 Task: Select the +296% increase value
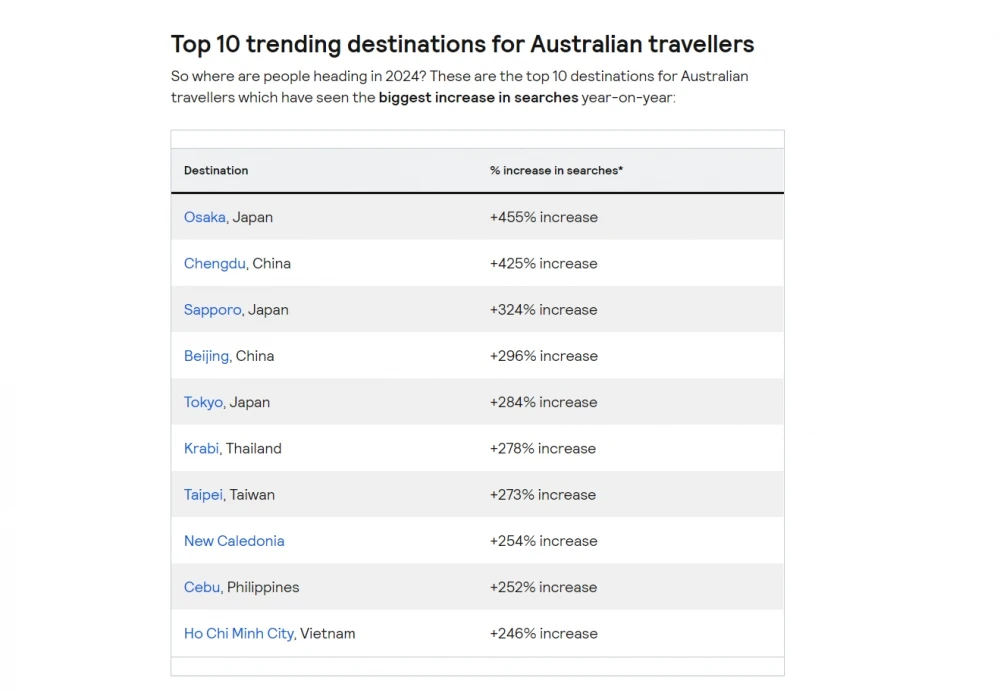(543, 356)
